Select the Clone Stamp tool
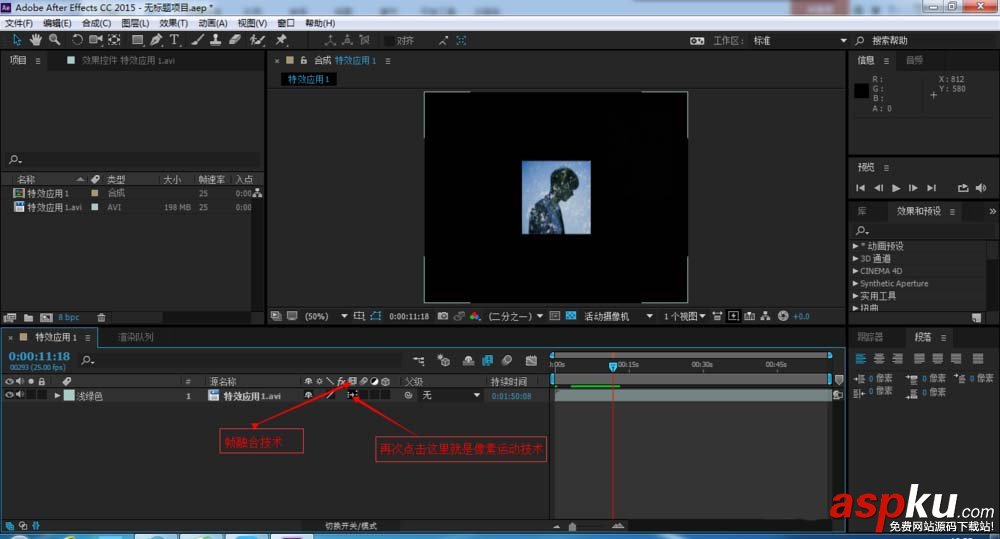Viewport: 1000px width, 539px height. [216, 40]
